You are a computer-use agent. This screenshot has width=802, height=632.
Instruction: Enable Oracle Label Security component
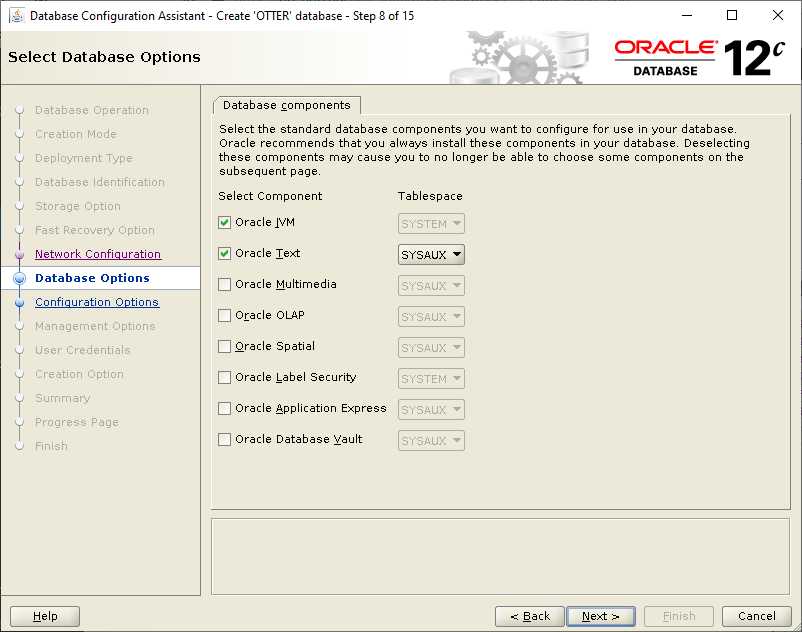point(224,377)
